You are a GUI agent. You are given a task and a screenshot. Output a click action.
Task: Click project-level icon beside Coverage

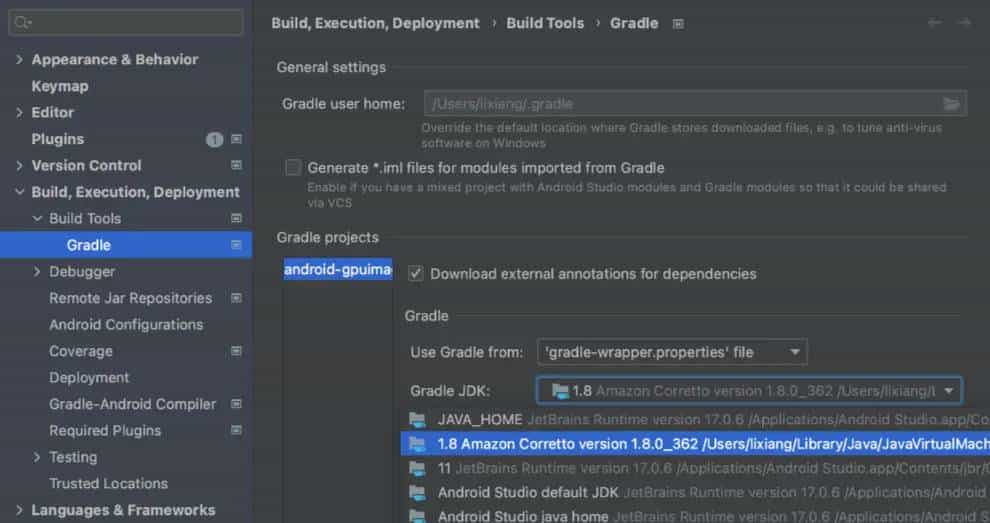point(236,351)
